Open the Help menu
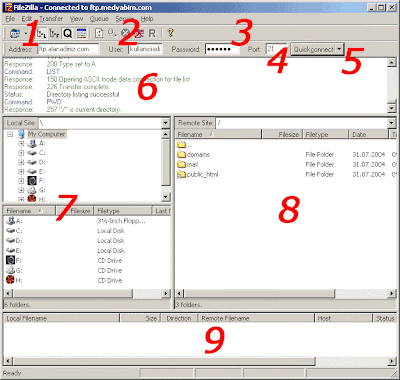This screenshot has width=400, height=380. [147, 19]
